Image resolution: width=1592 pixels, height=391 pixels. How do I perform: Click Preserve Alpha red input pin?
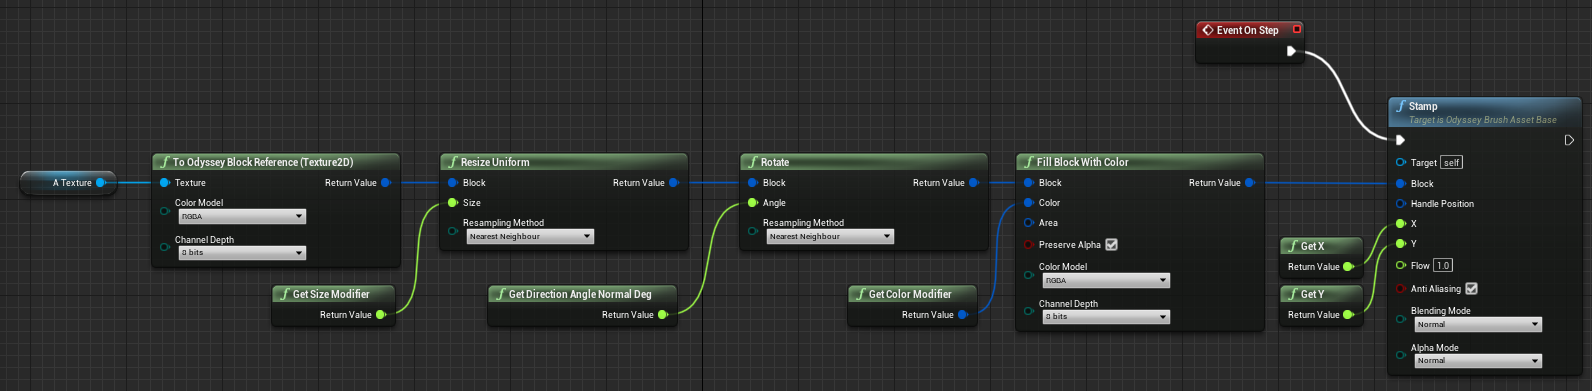click(1029, 245)
